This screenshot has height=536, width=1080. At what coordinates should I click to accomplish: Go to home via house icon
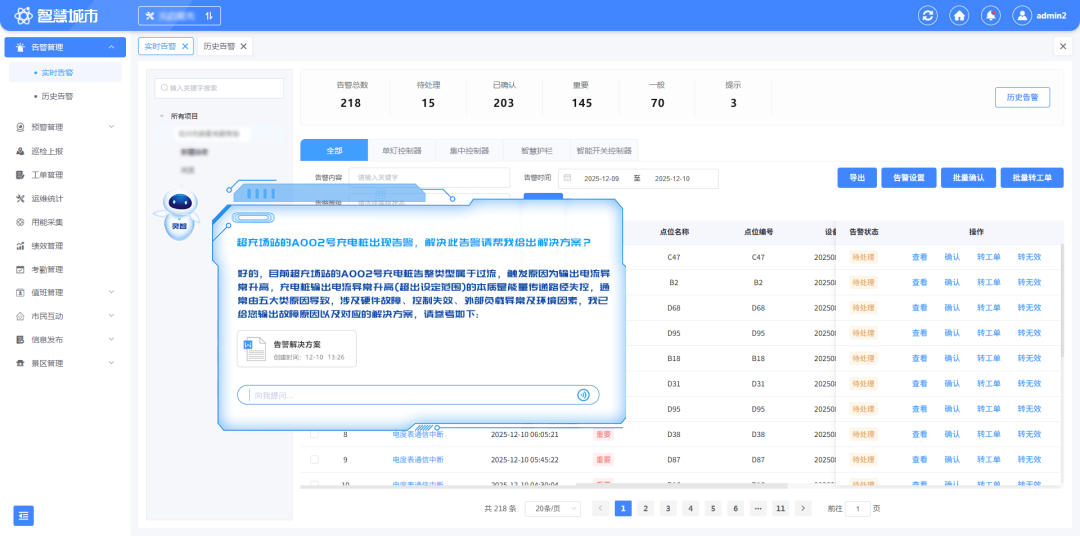tap(959, 16)
